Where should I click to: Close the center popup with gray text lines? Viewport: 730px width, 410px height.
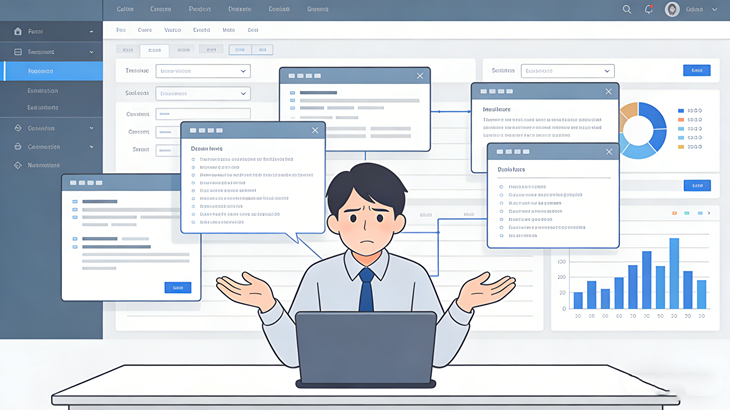(x=420, y=76)
